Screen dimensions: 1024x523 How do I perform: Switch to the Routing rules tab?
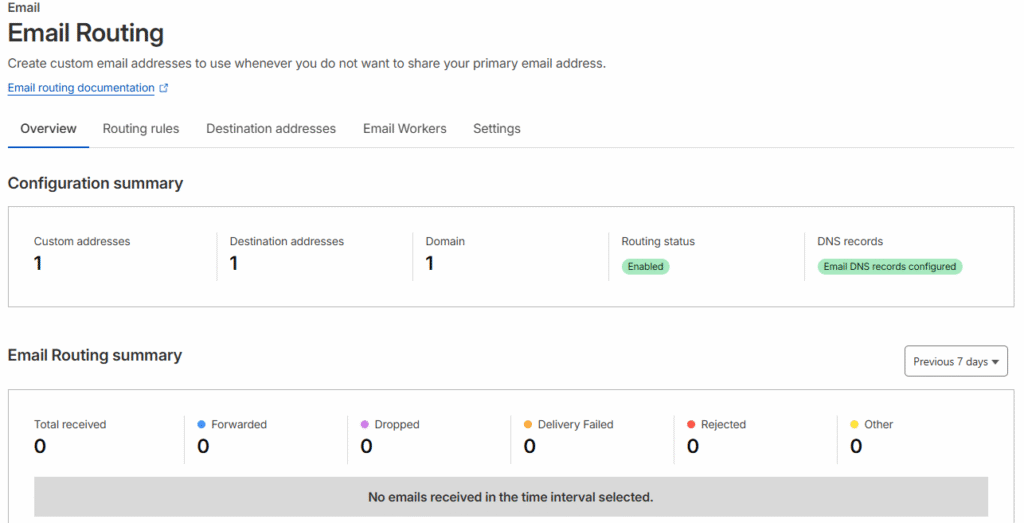pos(140,129)
